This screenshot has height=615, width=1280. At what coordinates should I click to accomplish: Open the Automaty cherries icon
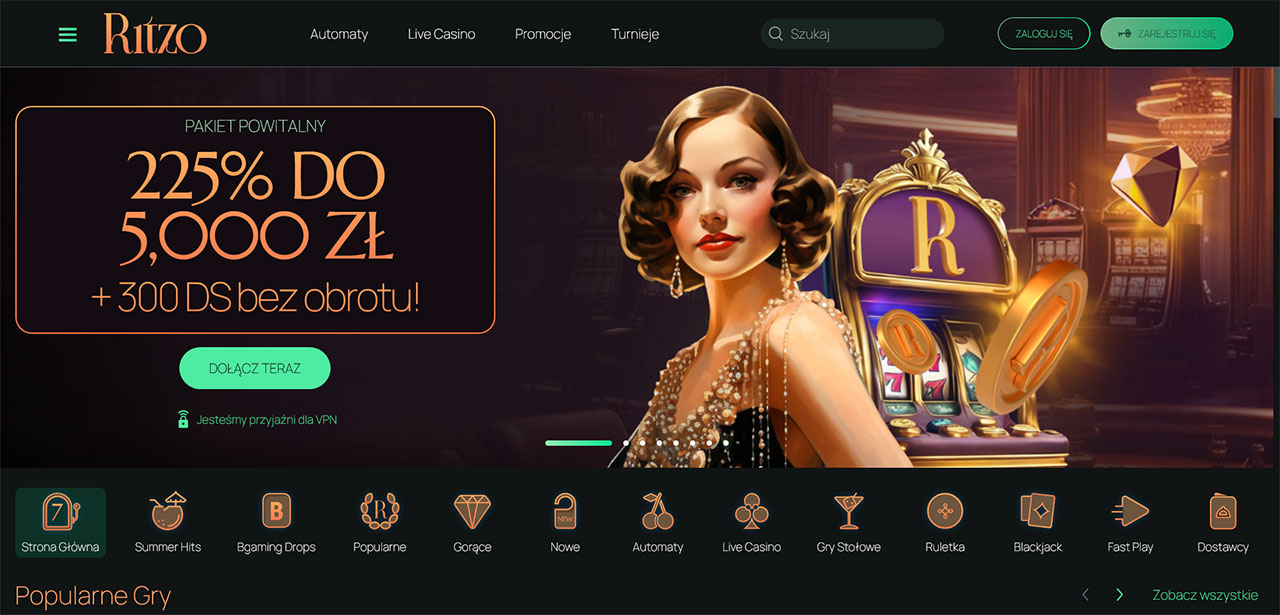[x=658, y=511]
